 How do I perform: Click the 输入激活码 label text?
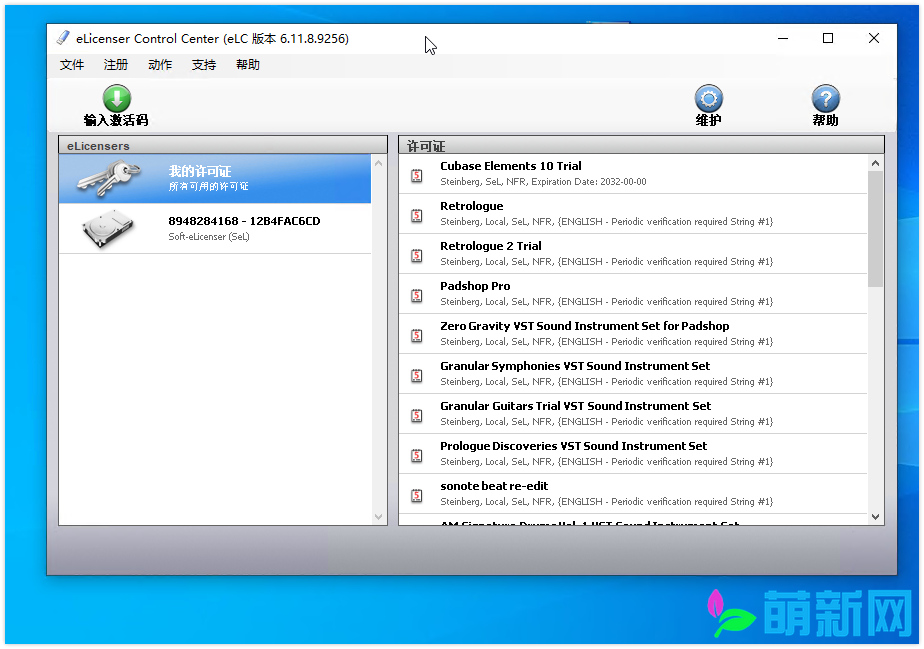pyautogui.click(x=116, y=120)
